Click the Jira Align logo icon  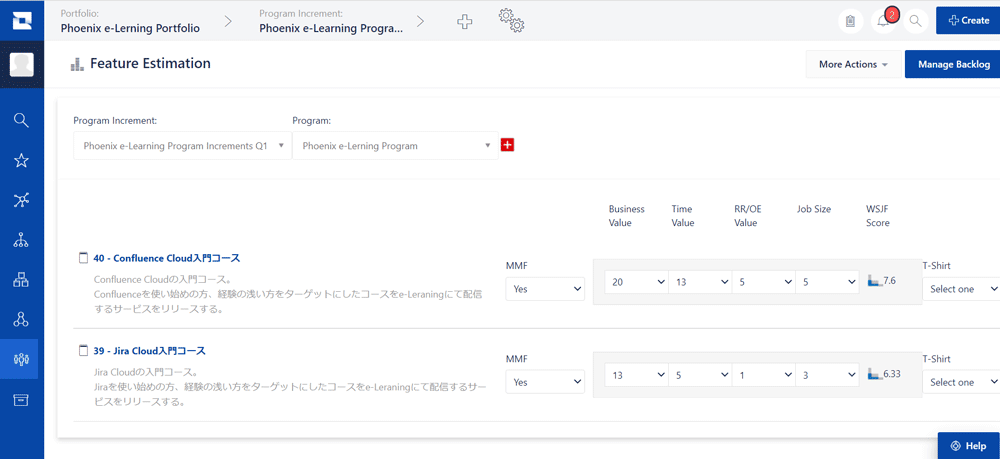click(22, 20)
